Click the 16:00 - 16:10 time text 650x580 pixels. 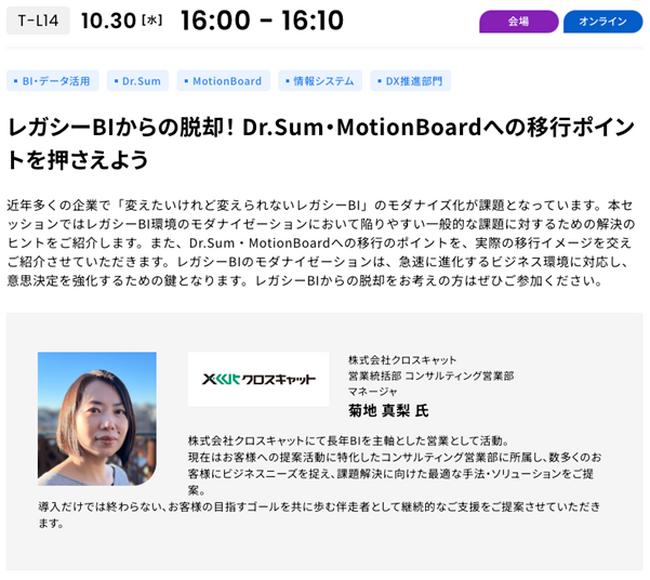tap(262, 20)
